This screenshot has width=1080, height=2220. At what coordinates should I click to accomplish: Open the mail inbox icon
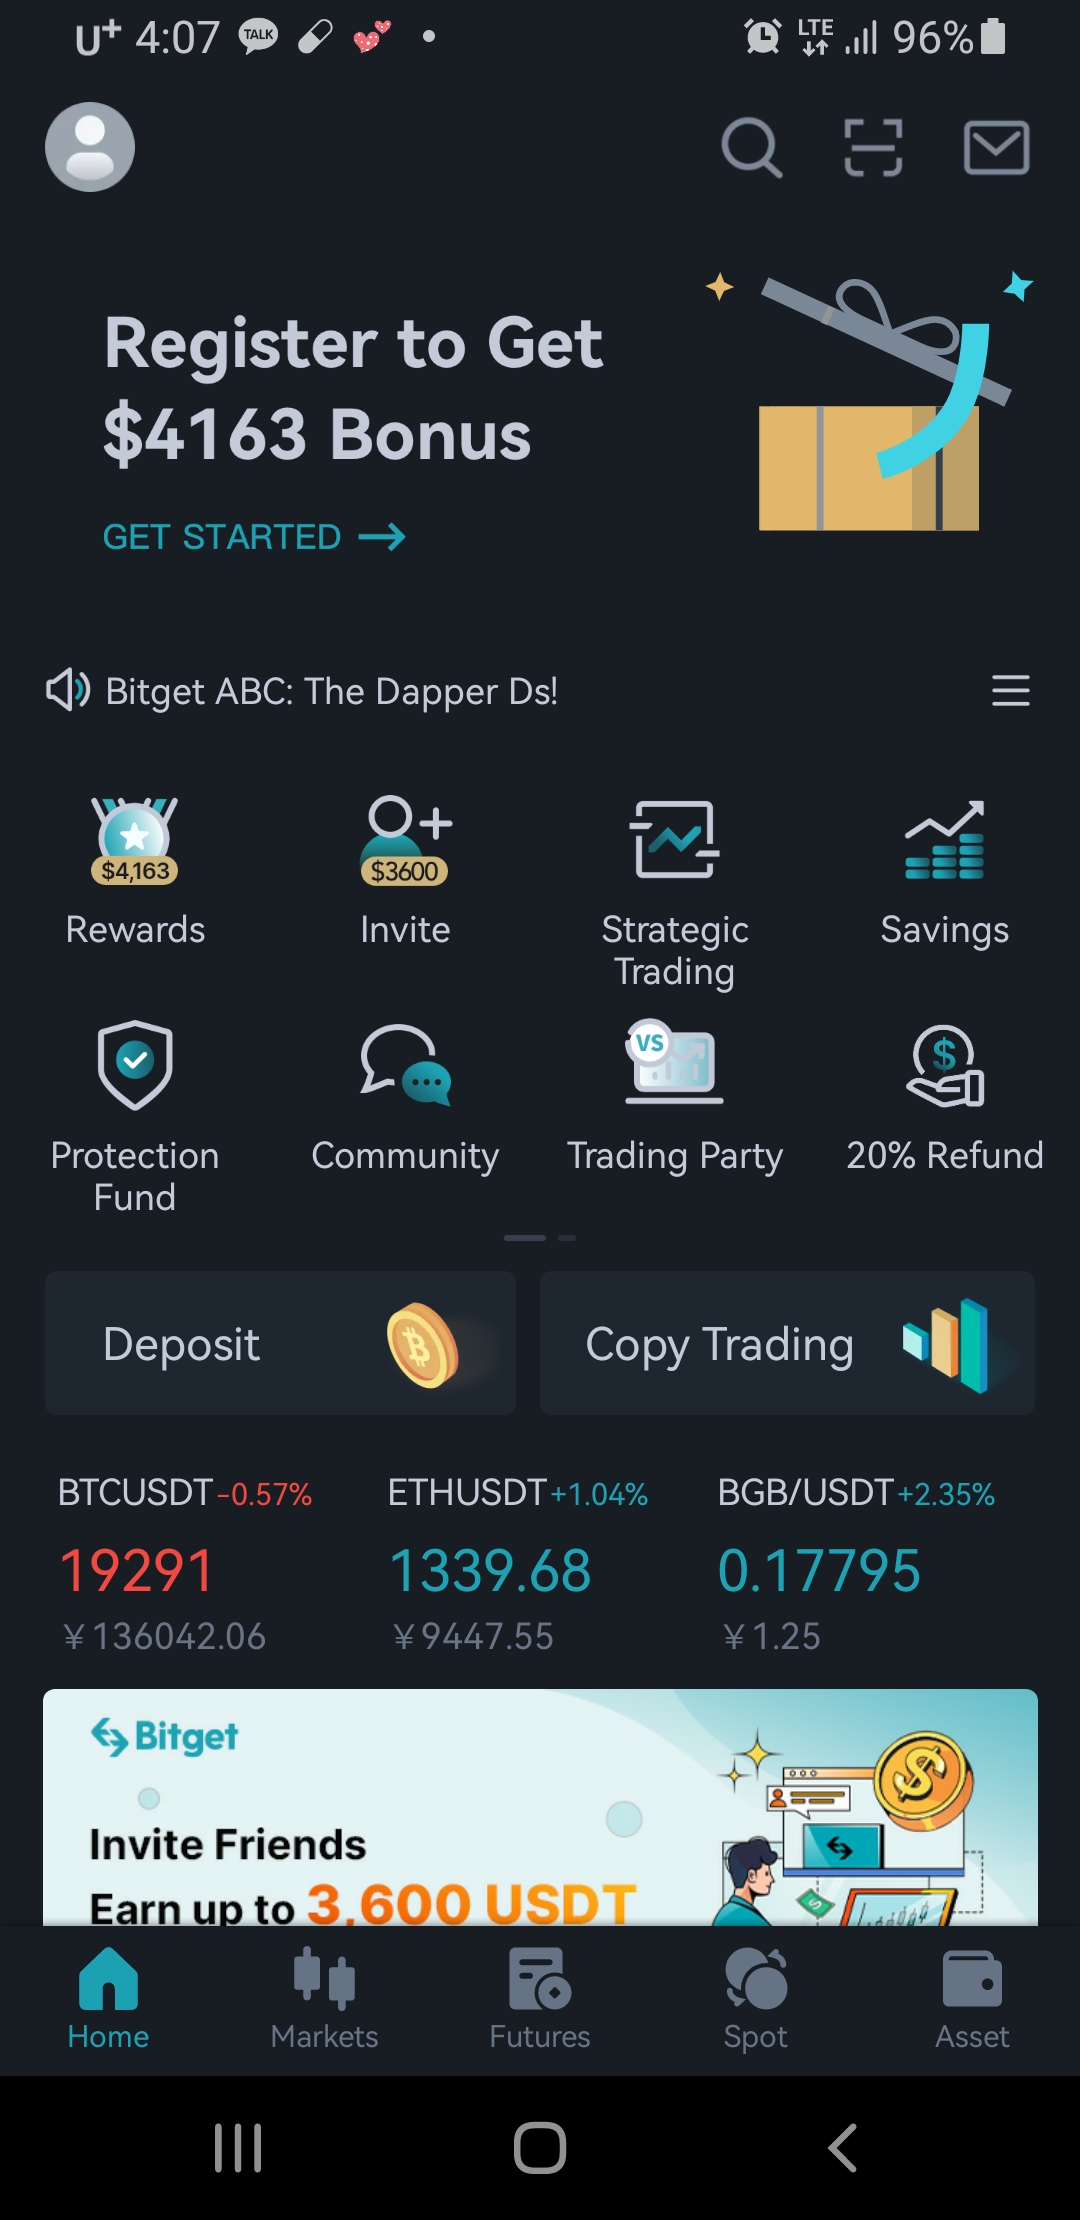[996, 148]
